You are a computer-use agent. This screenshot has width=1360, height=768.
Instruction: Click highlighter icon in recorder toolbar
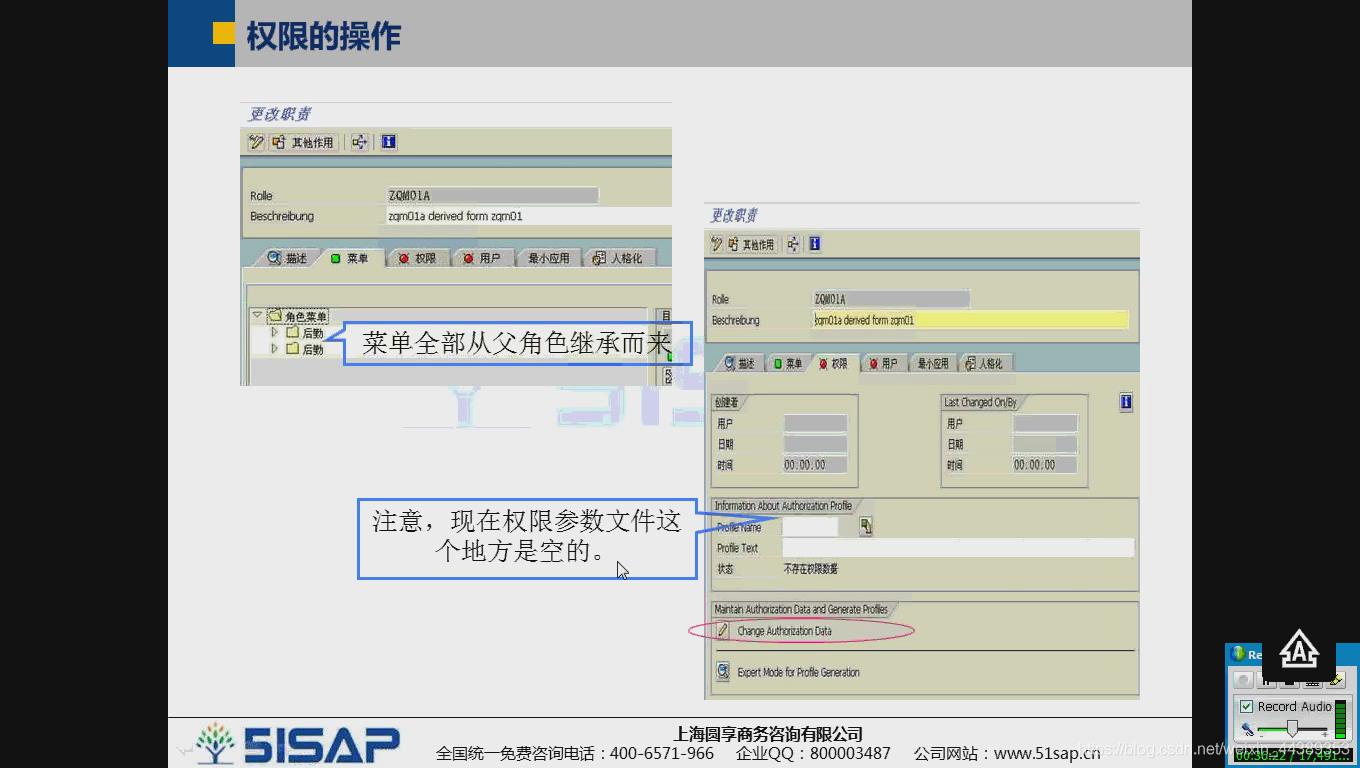tap(1337, 680)
